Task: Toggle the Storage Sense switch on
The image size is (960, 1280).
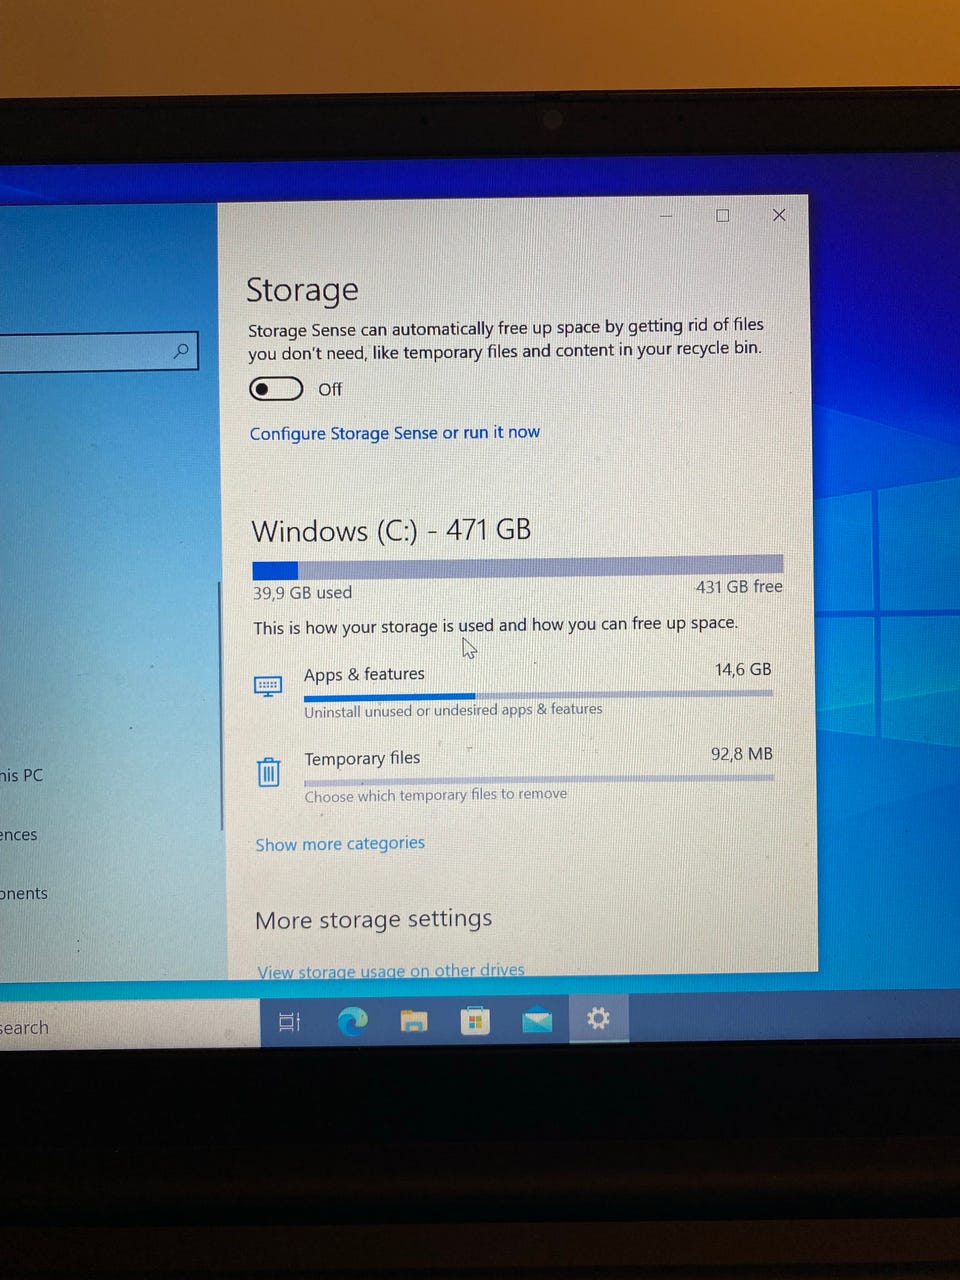Action: (276, 389)
